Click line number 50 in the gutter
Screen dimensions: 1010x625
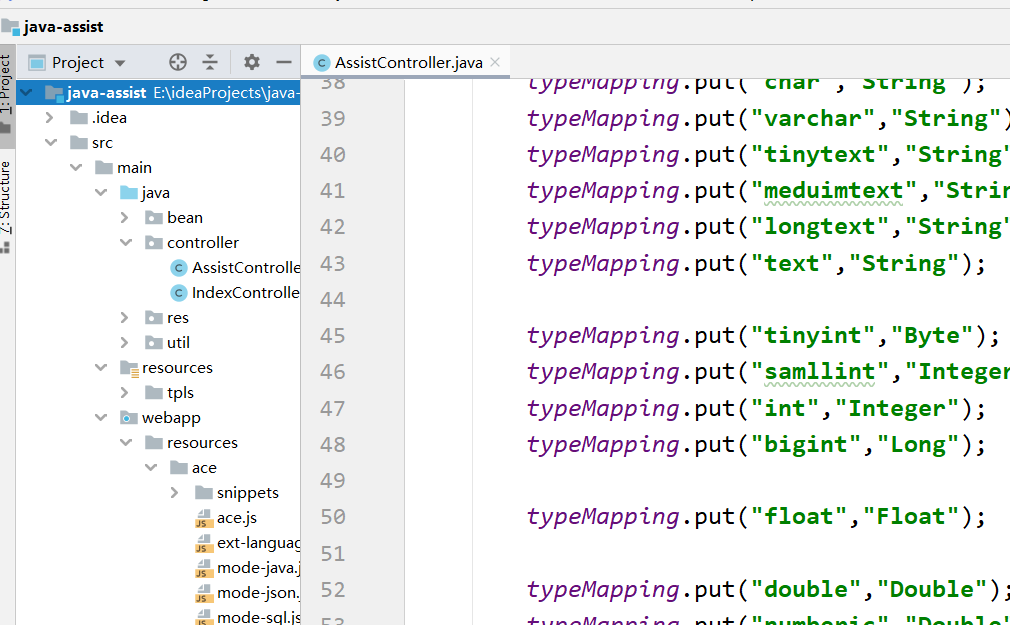coord(333,516)
